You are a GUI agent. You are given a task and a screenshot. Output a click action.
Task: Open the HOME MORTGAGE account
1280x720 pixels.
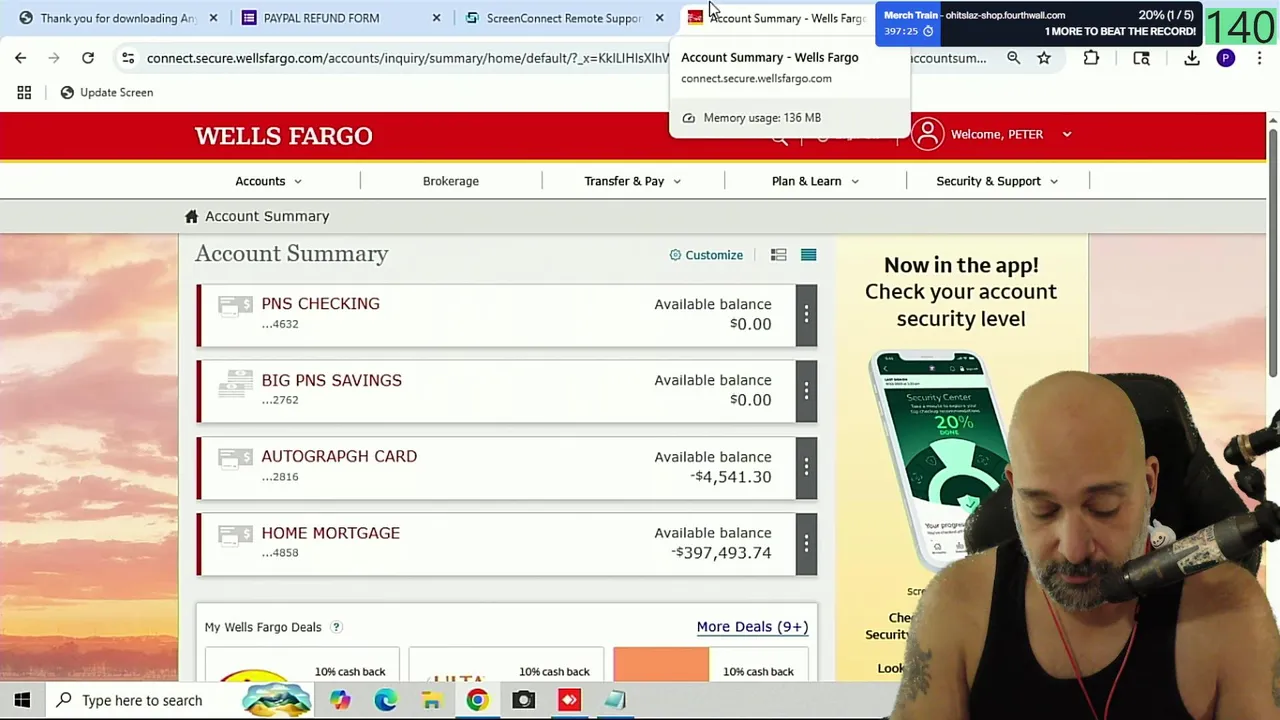click(330, 533)
